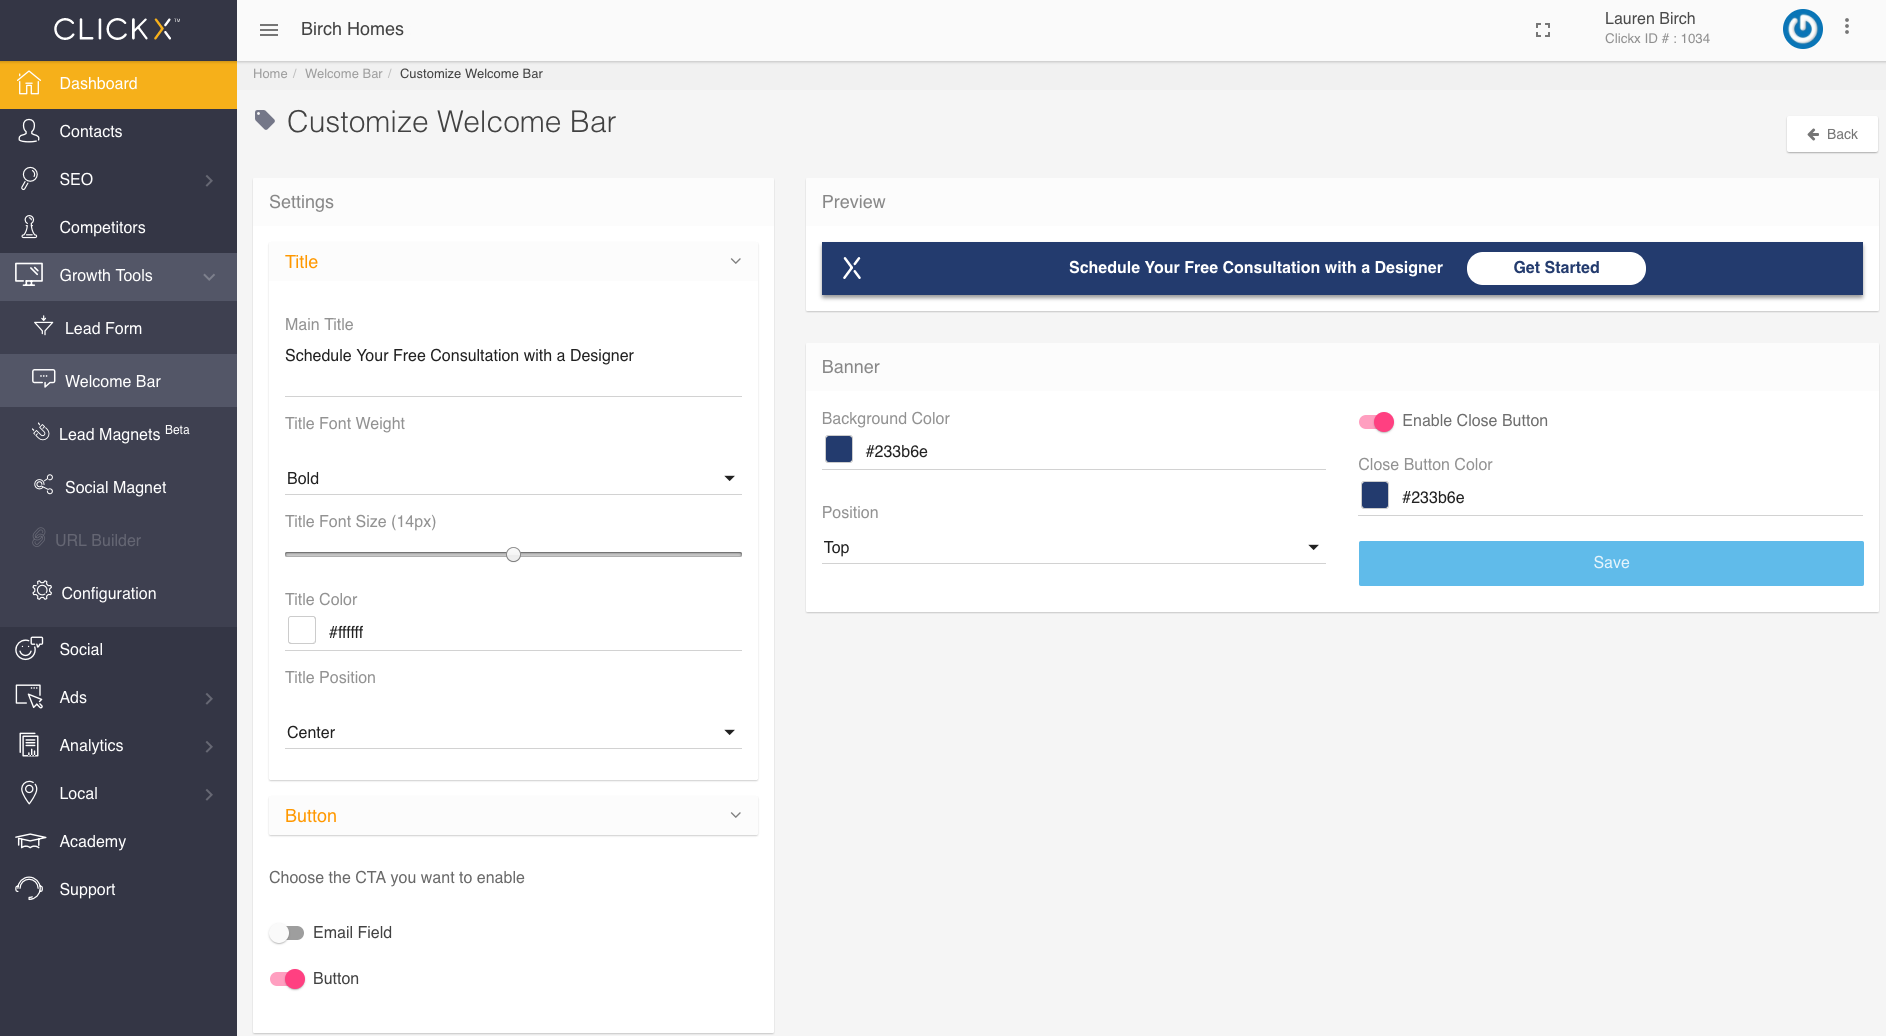
Task: Close the preview bar with X icon
Action: 852,268
